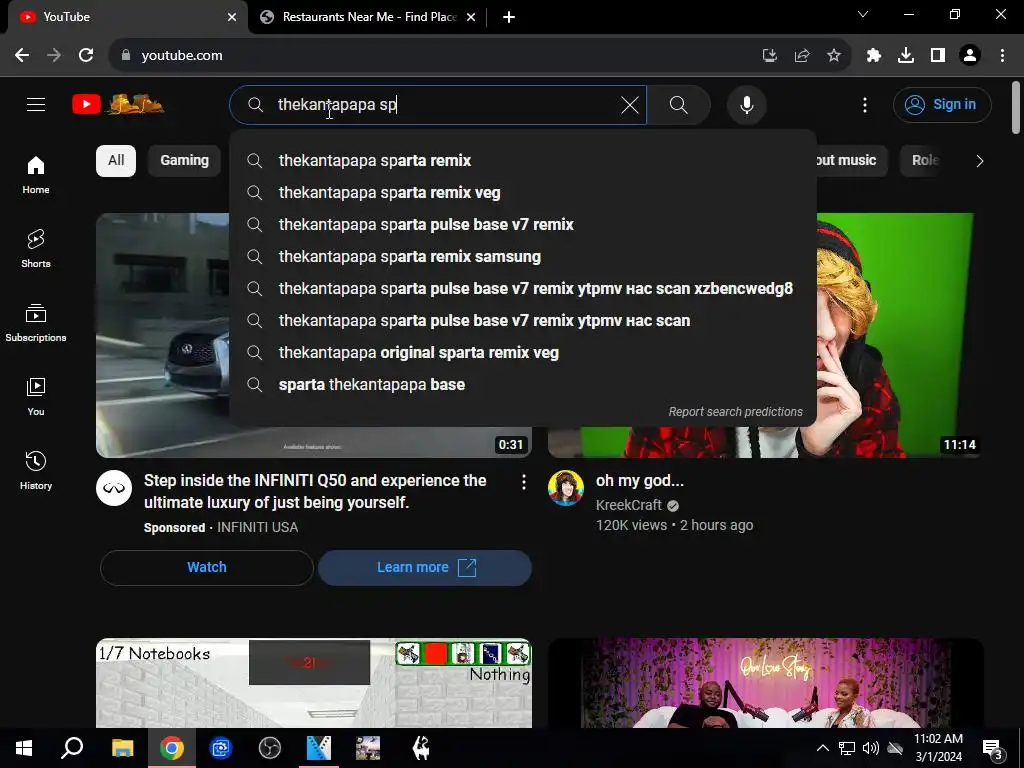
Task: Open Chrome extensions puzzle icon
Action: (x=874, y=56)
